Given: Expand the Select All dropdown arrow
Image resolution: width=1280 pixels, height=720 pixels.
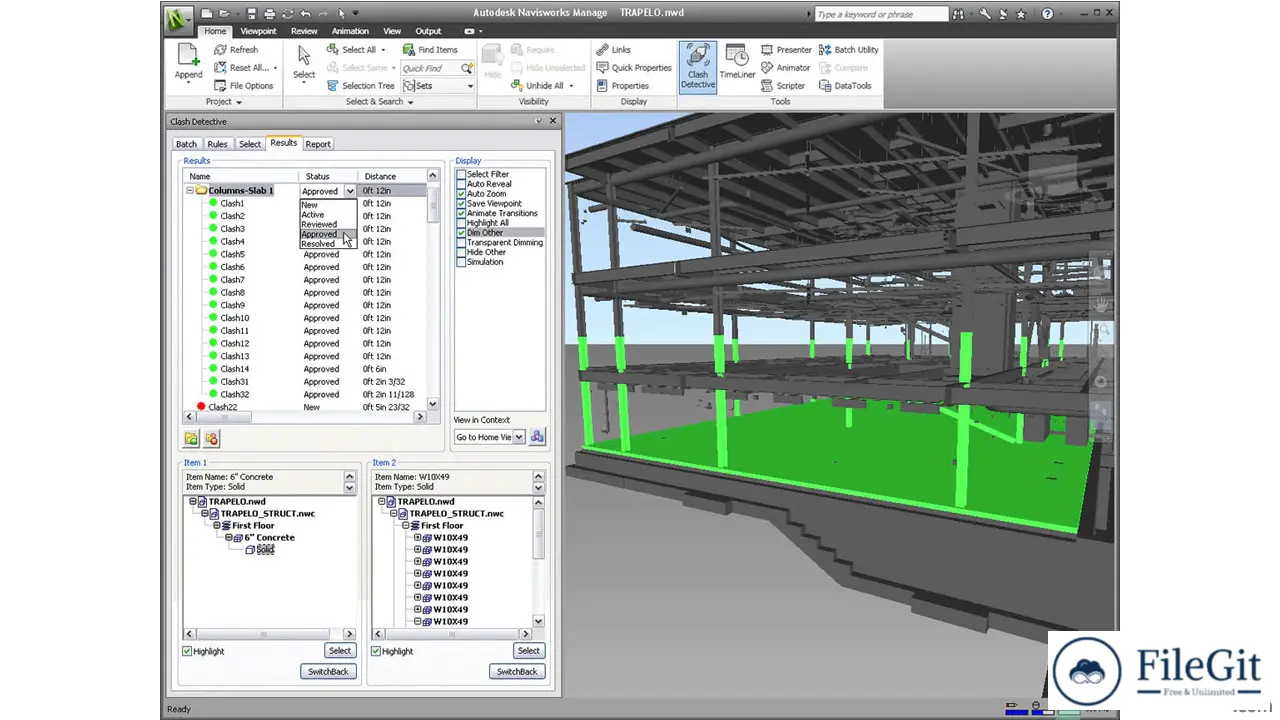Looking at the screenshot, I should [x=382, y=50].
